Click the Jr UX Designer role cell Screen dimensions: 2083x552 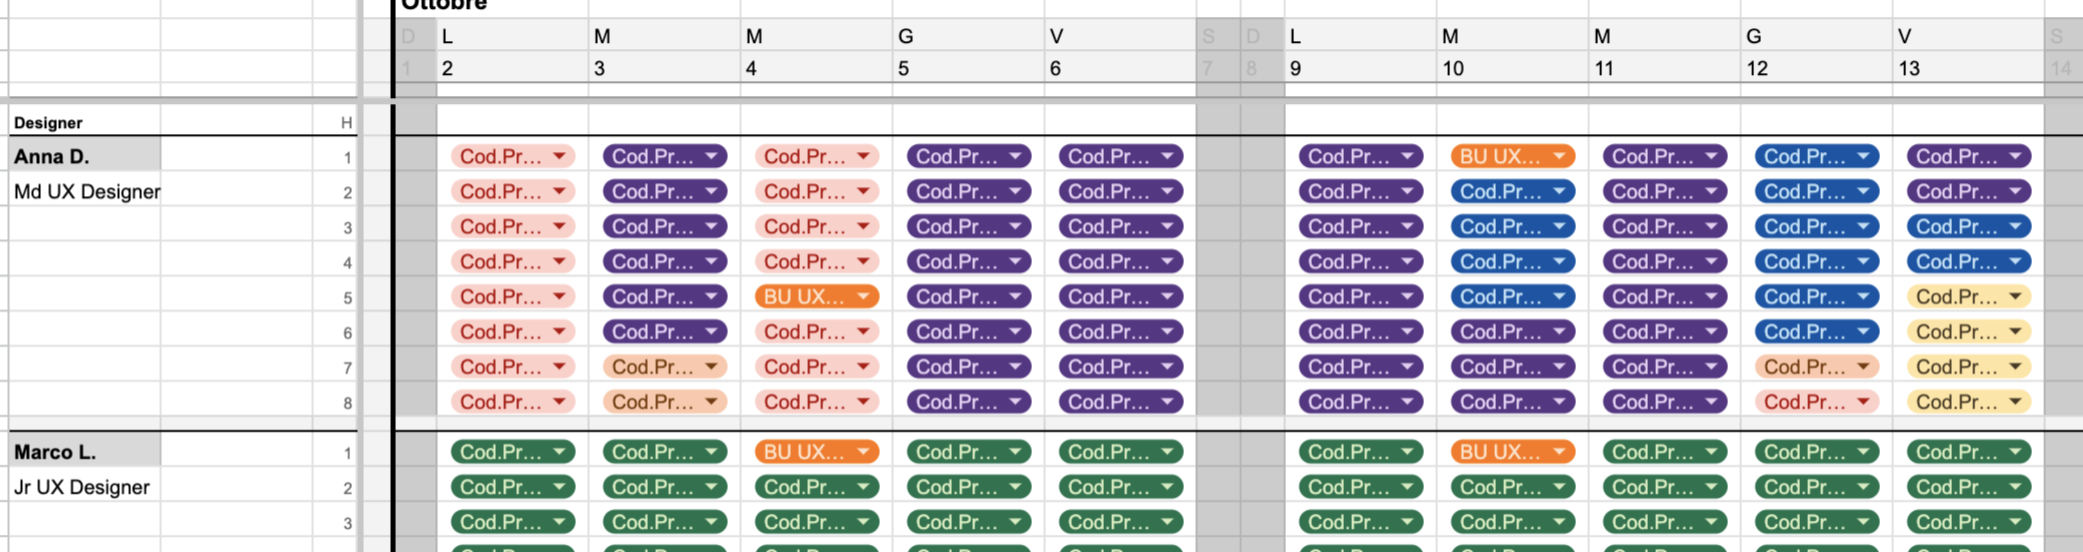point(82,487)
